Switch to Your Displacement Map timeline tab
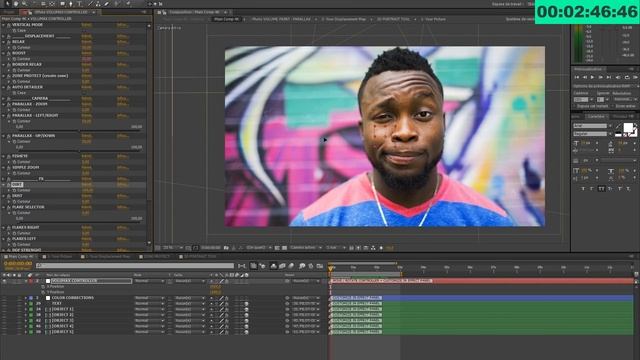The width and height of the screenshot is (640, 360). coord(107,257)
